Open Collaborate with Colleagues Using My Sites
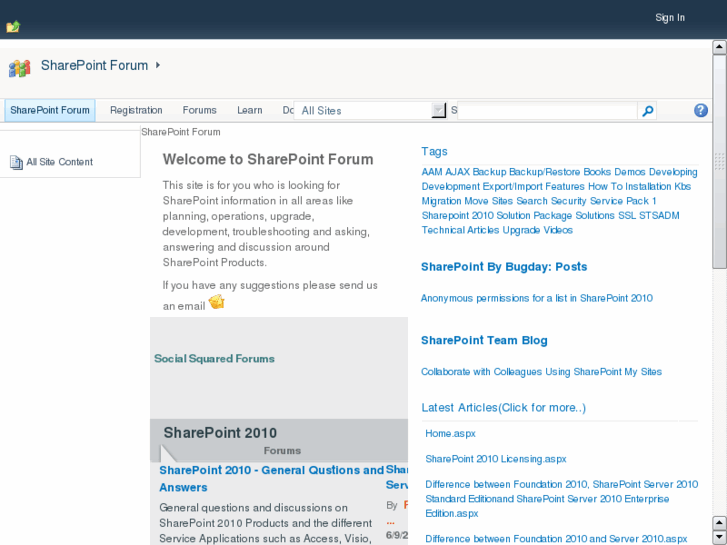The height and width of the screenshot is (545, 727). (541, 372)
